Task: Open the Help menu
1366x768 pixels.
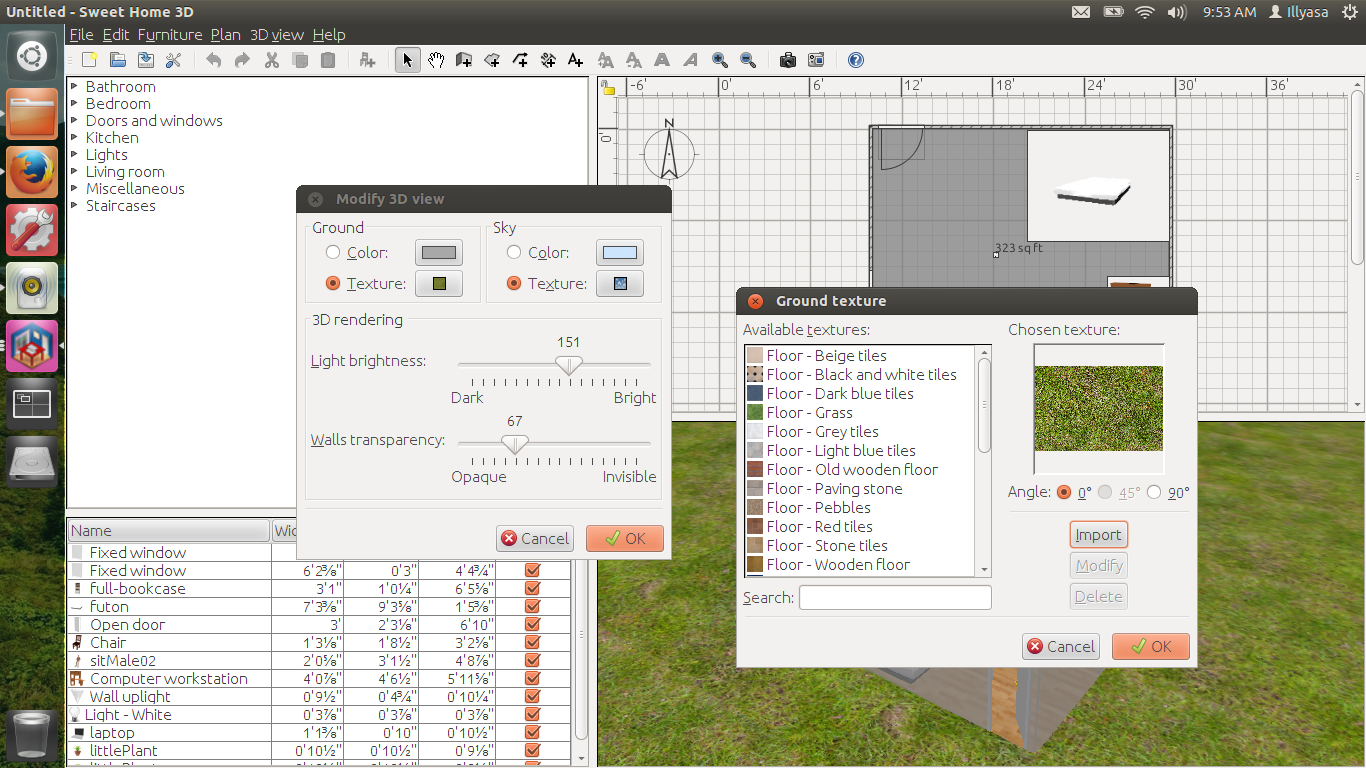Action: [329, 35]
